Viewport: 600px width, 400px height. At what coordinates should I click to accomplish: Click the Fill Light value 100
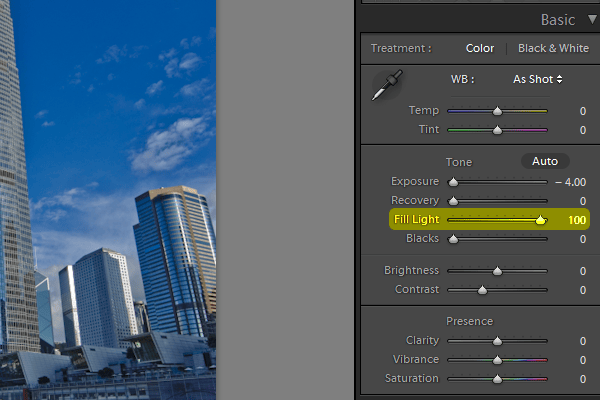576,220
